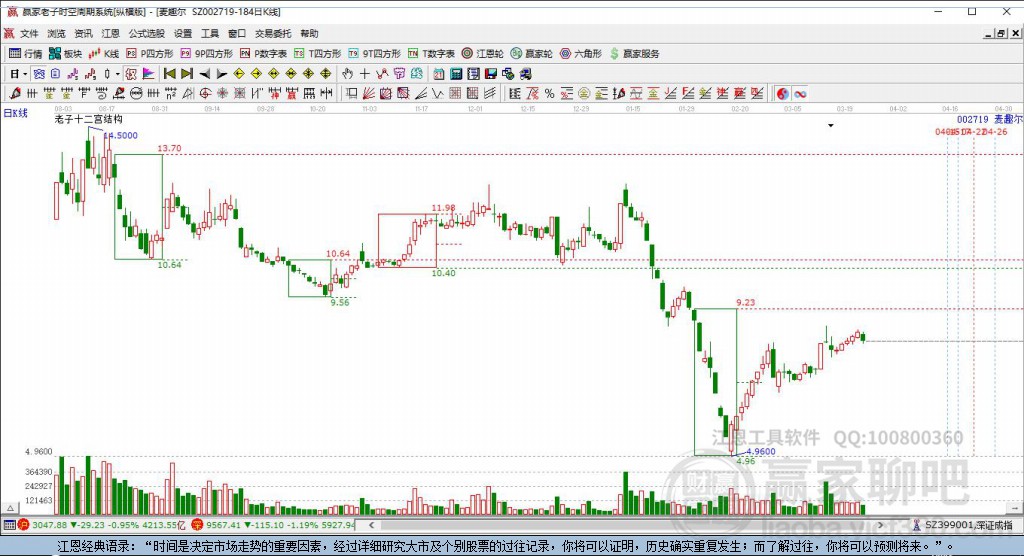
Task: Expand the candlestick style dropdown arrow
Action: click(118, 74)
